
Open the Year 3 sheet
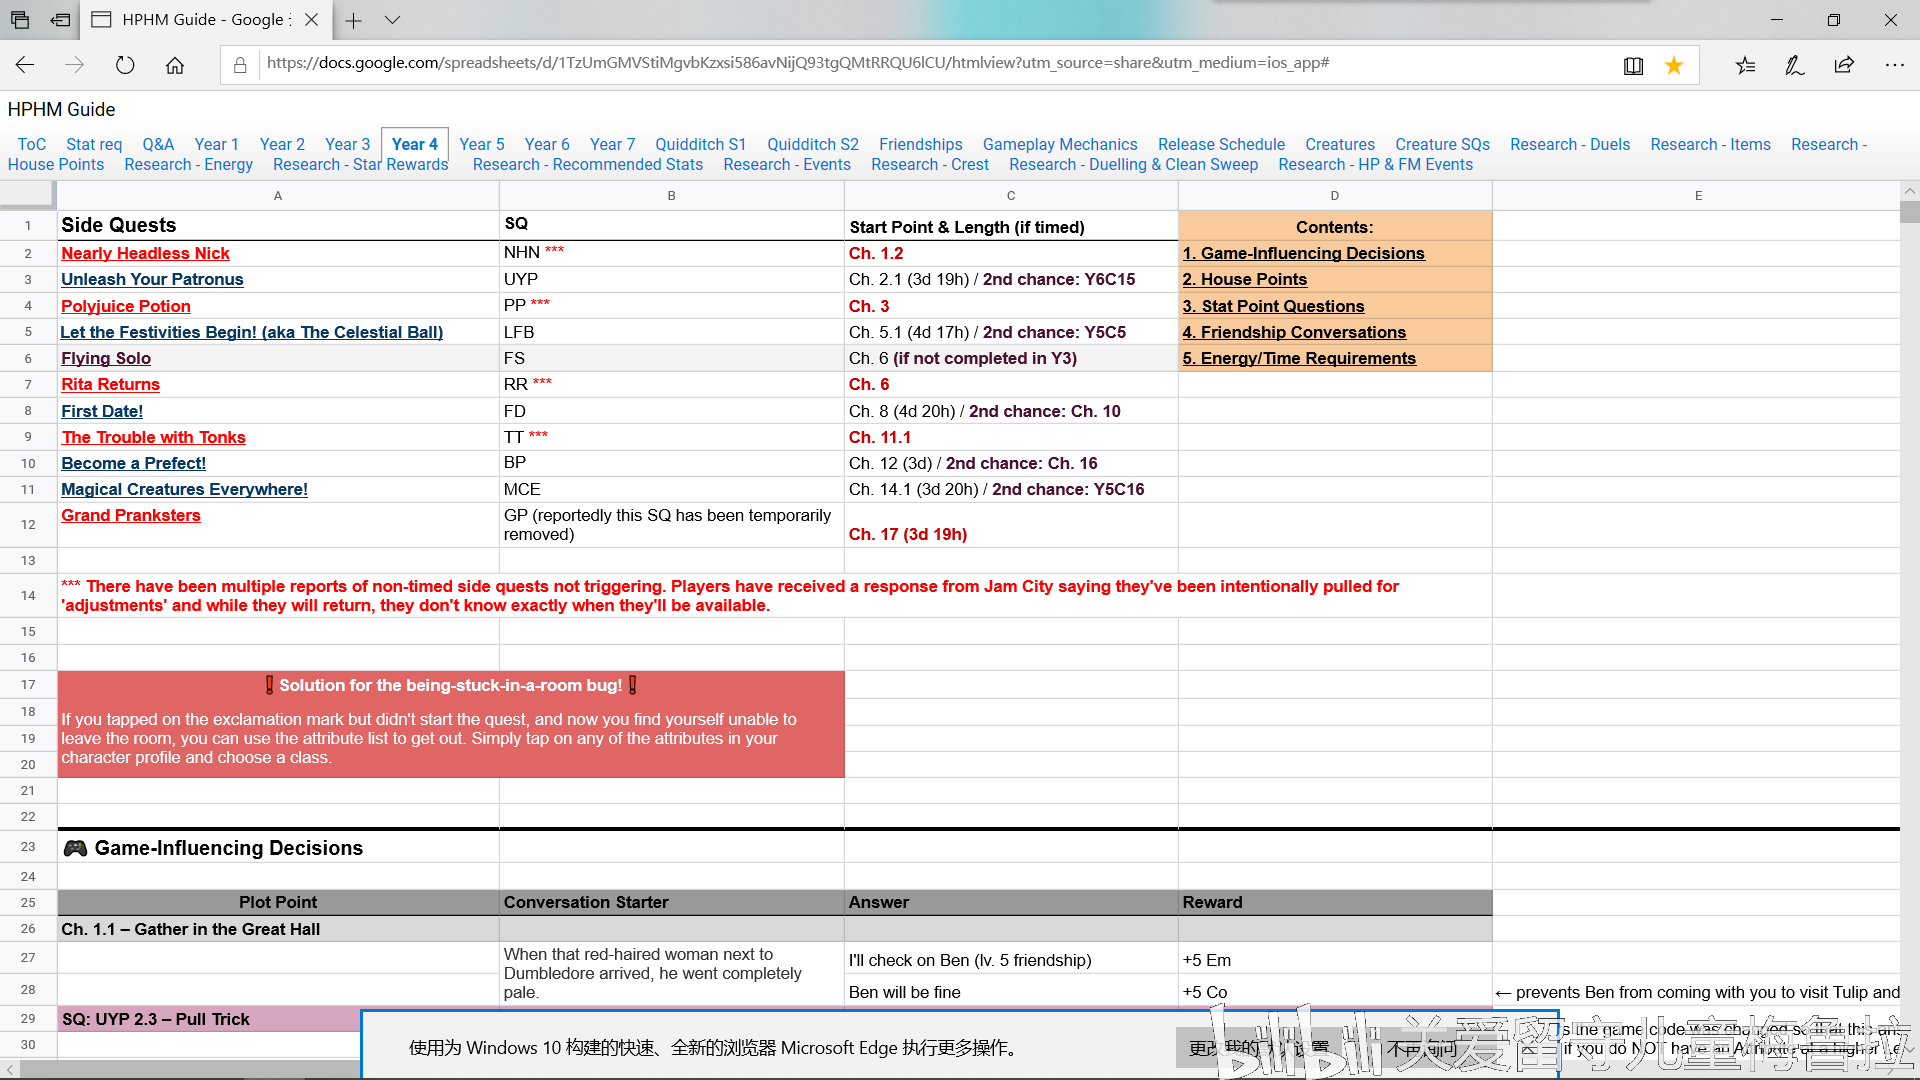[x=348, y=144]
